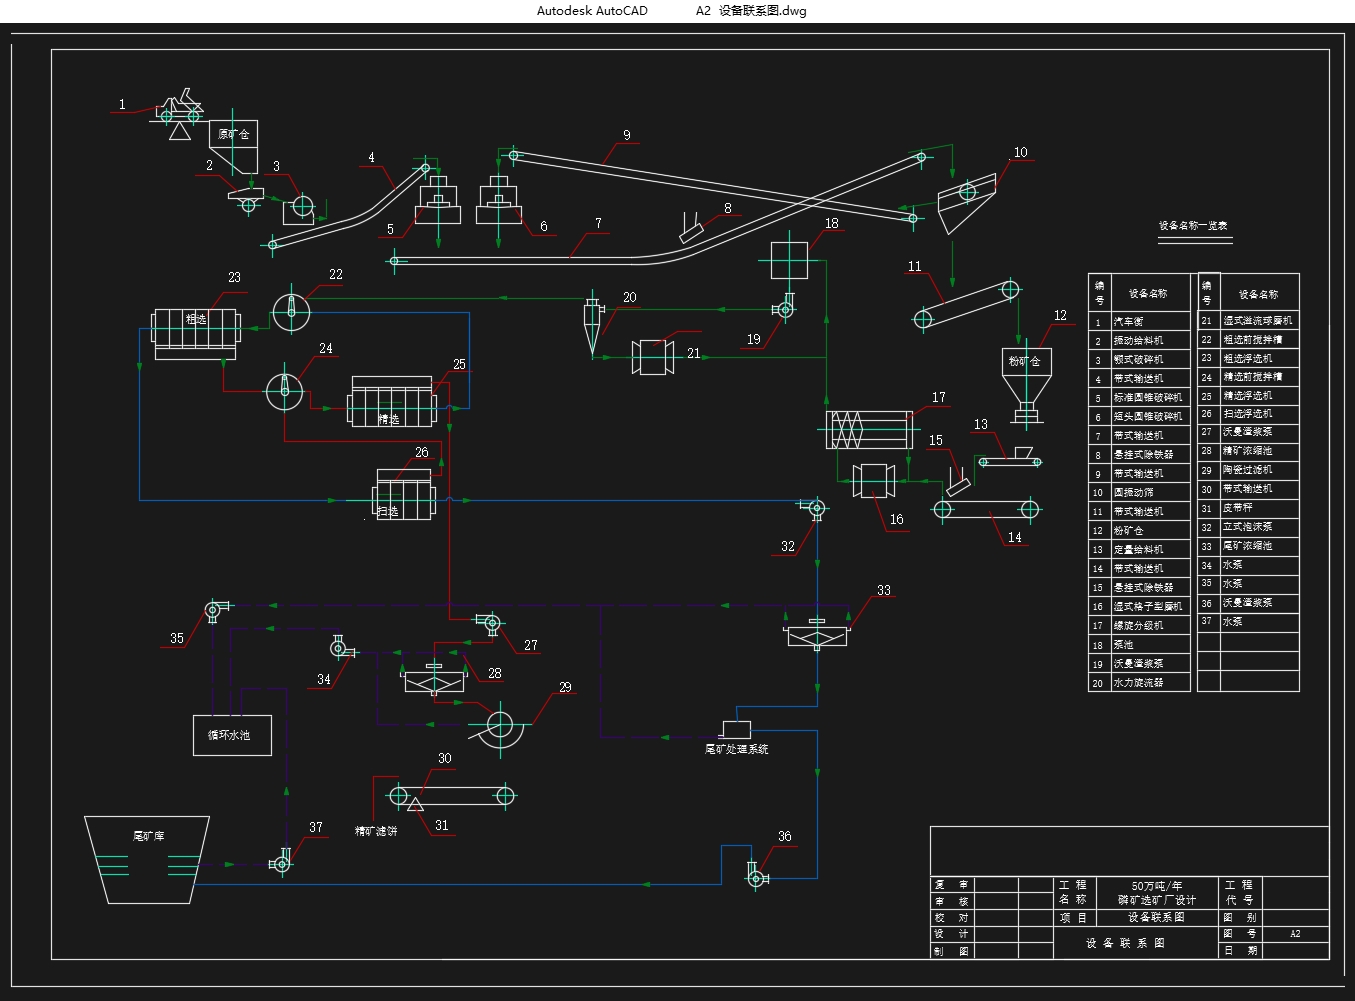Select '带式输送机' in table row 30
This screenshot has height=1001, width=1355.
tap(1248, 489)
